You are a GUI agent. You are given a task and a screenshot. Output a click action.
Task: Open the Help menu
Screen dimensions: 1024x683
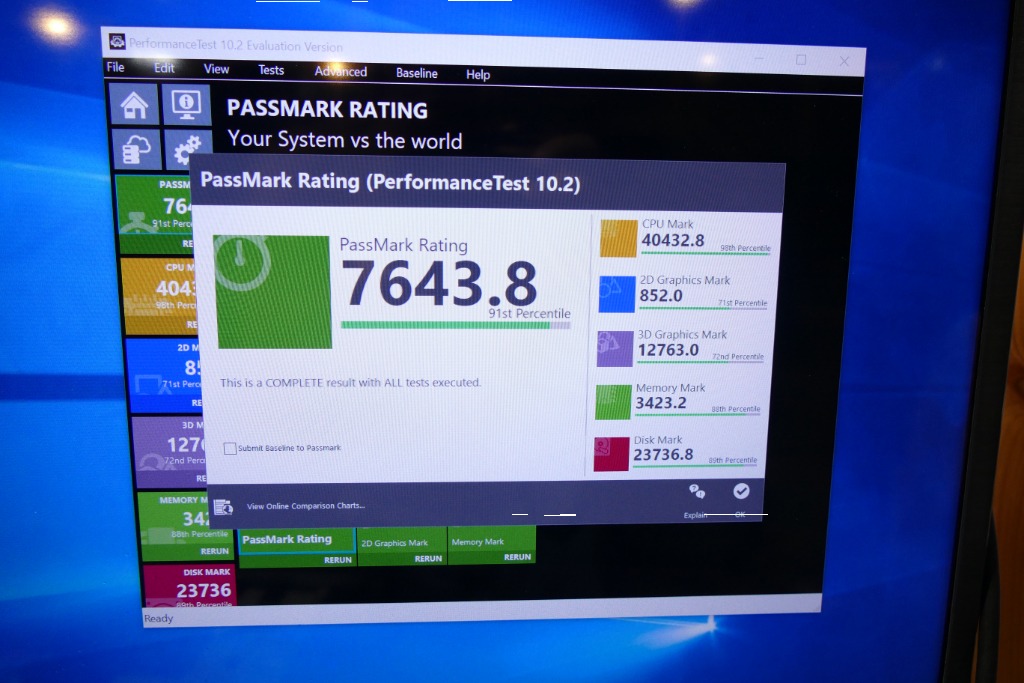[x=478, y=74]
